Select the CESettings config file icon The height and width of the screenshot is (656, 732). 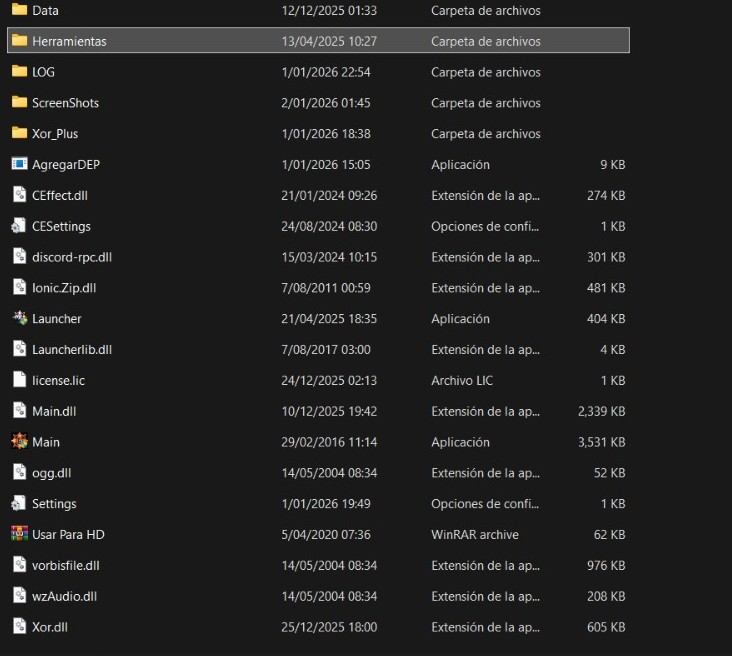coord(19,226)
